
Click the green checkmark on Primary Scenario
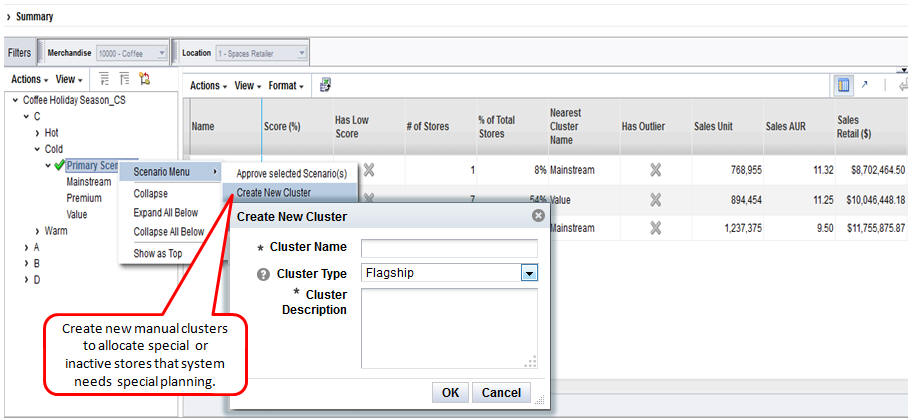[x=59, y=166]
